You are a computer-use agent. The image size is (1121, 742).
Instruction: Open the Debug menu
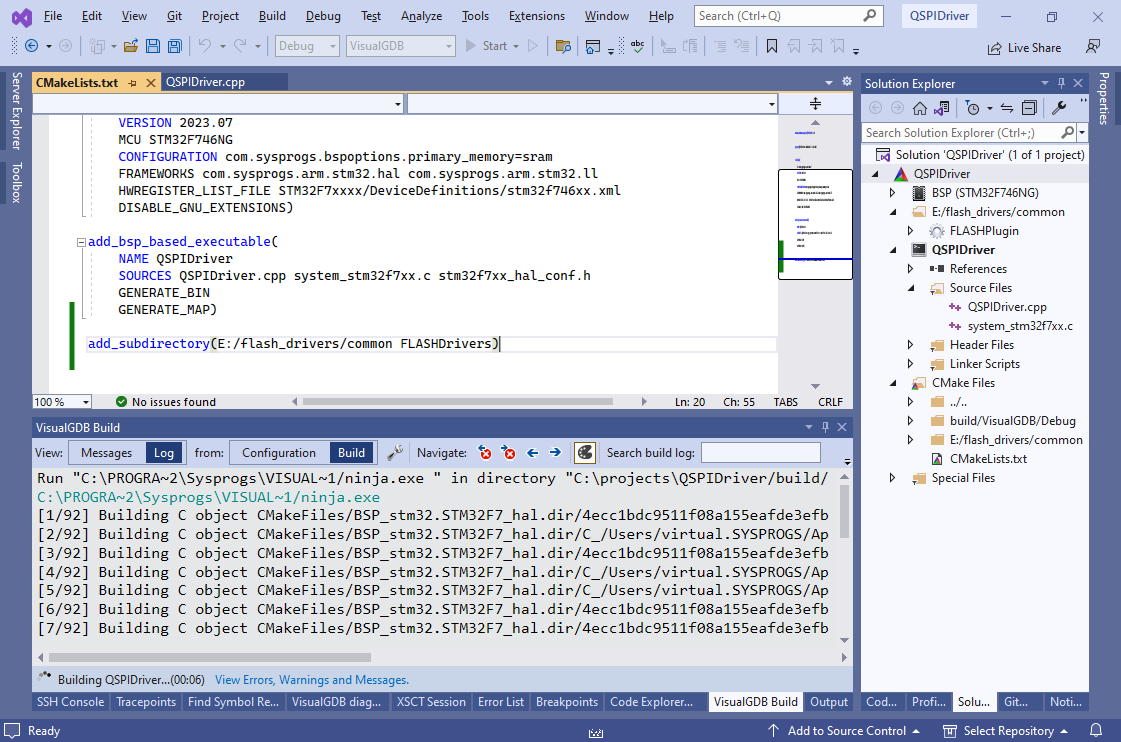tap(323, 16)
